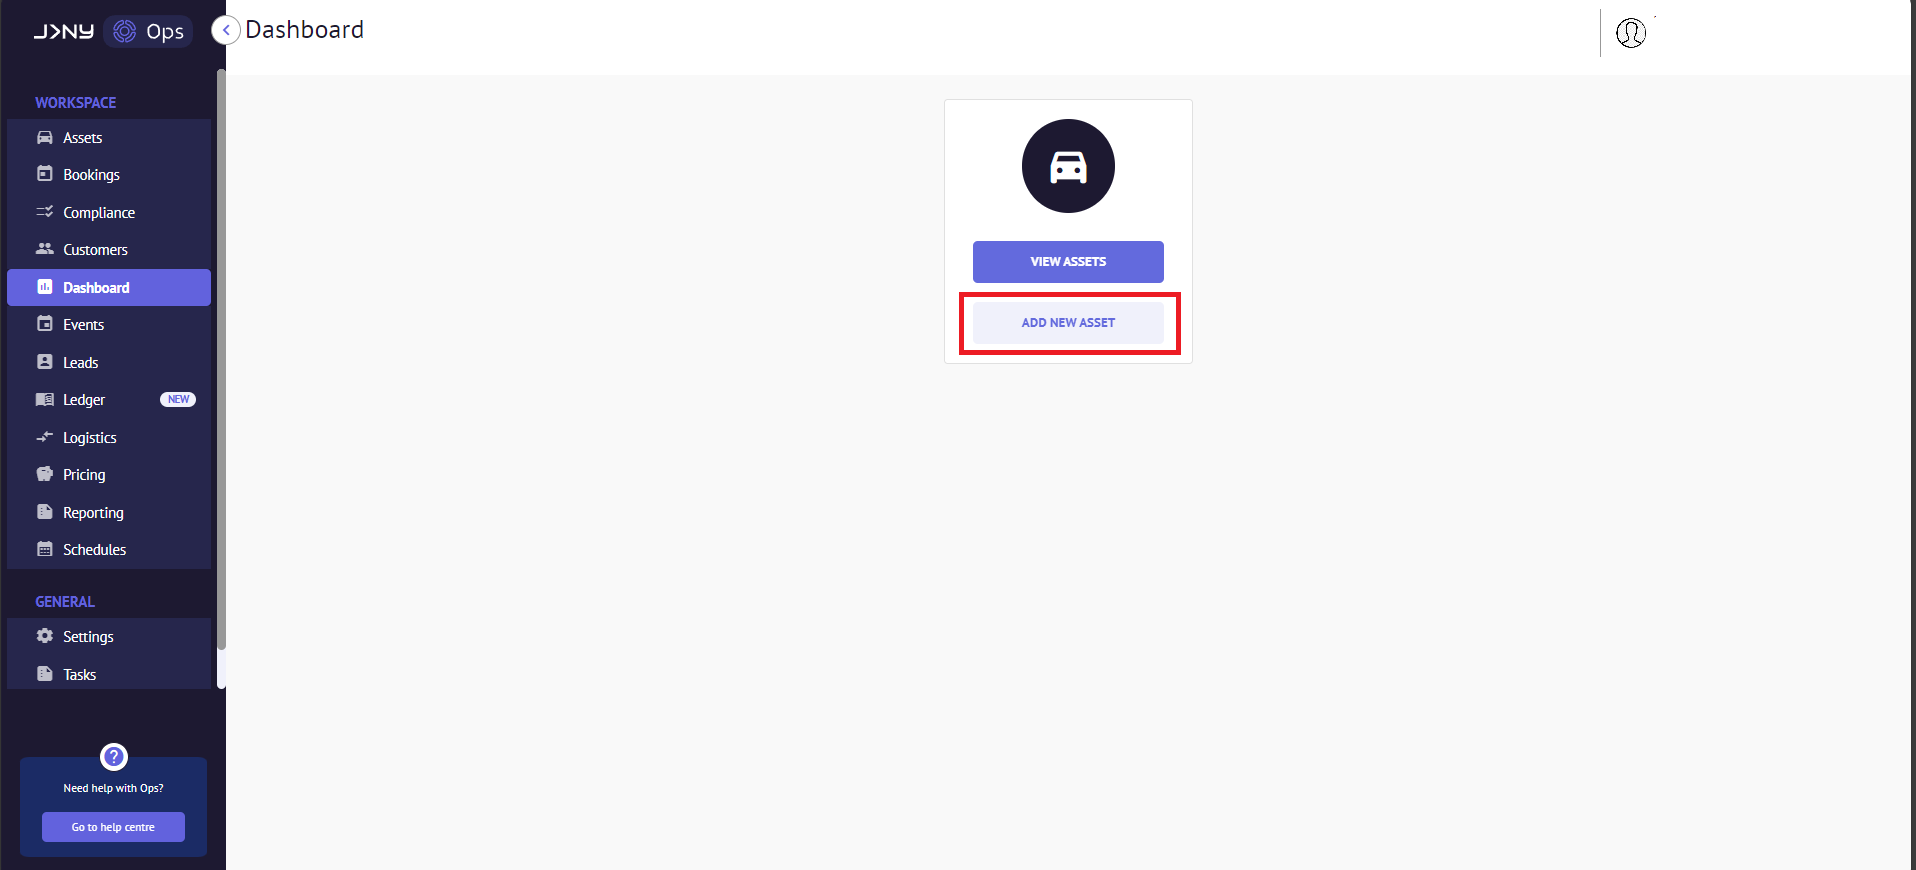The width and height of the screenshot is (1916, 870).
Task: Click the Add New Asset button
Action: point(1068,323)
